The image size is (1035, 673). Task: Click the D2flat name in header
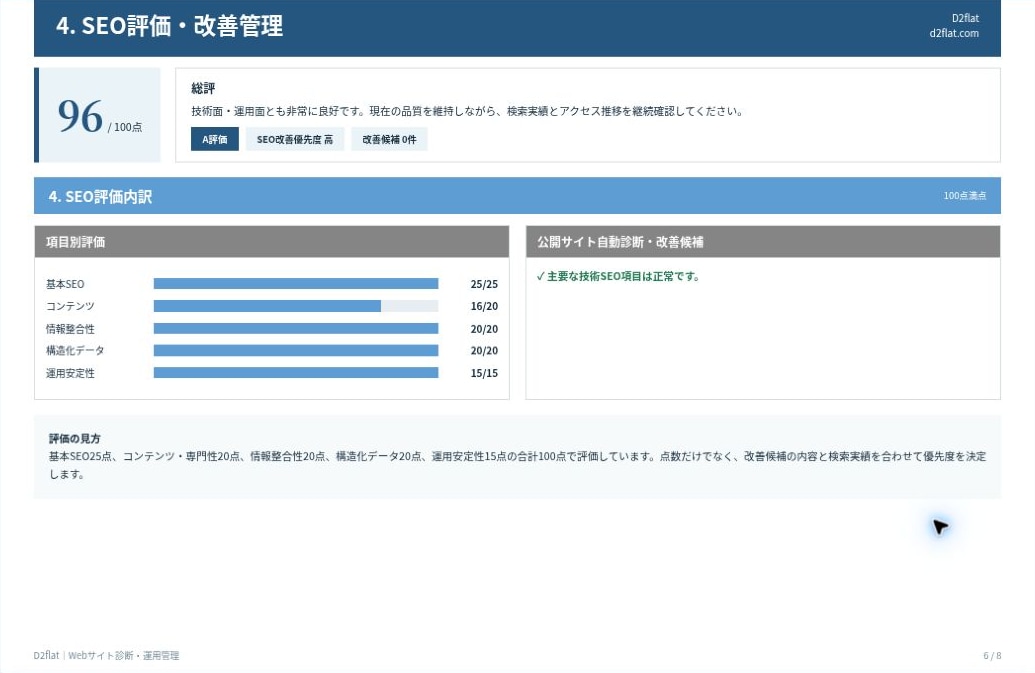pos(965,18)
